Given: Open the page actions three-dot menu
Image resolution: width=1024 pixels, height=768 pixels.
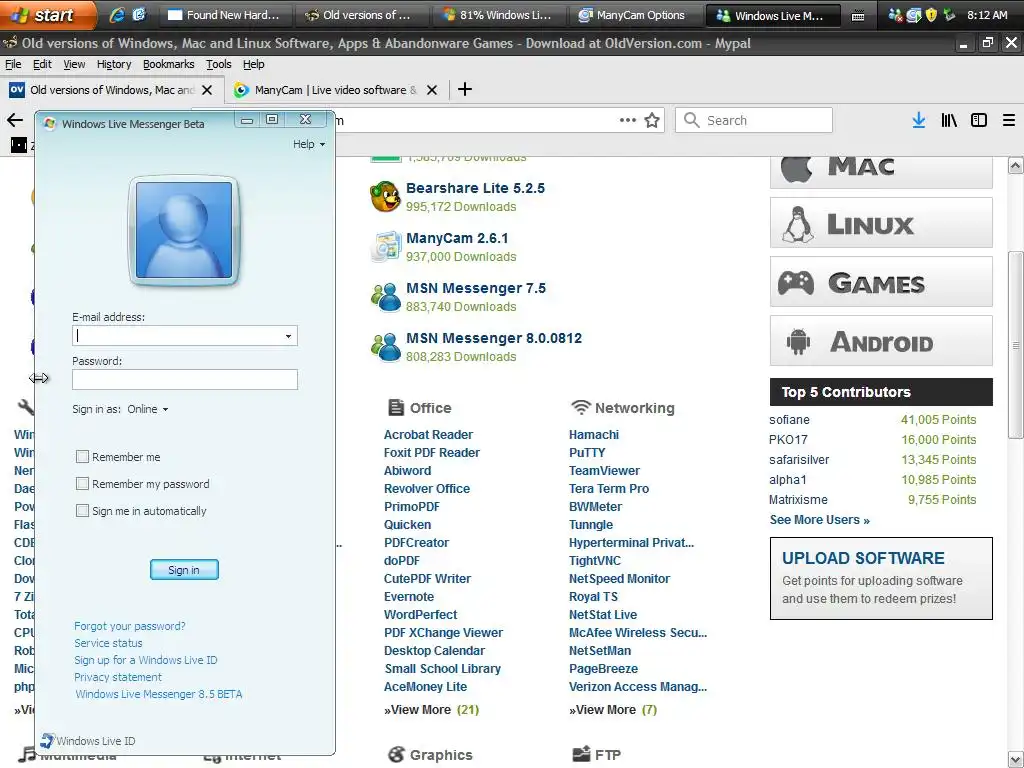Looking at the screenshot, I should (x=628, y=120).
